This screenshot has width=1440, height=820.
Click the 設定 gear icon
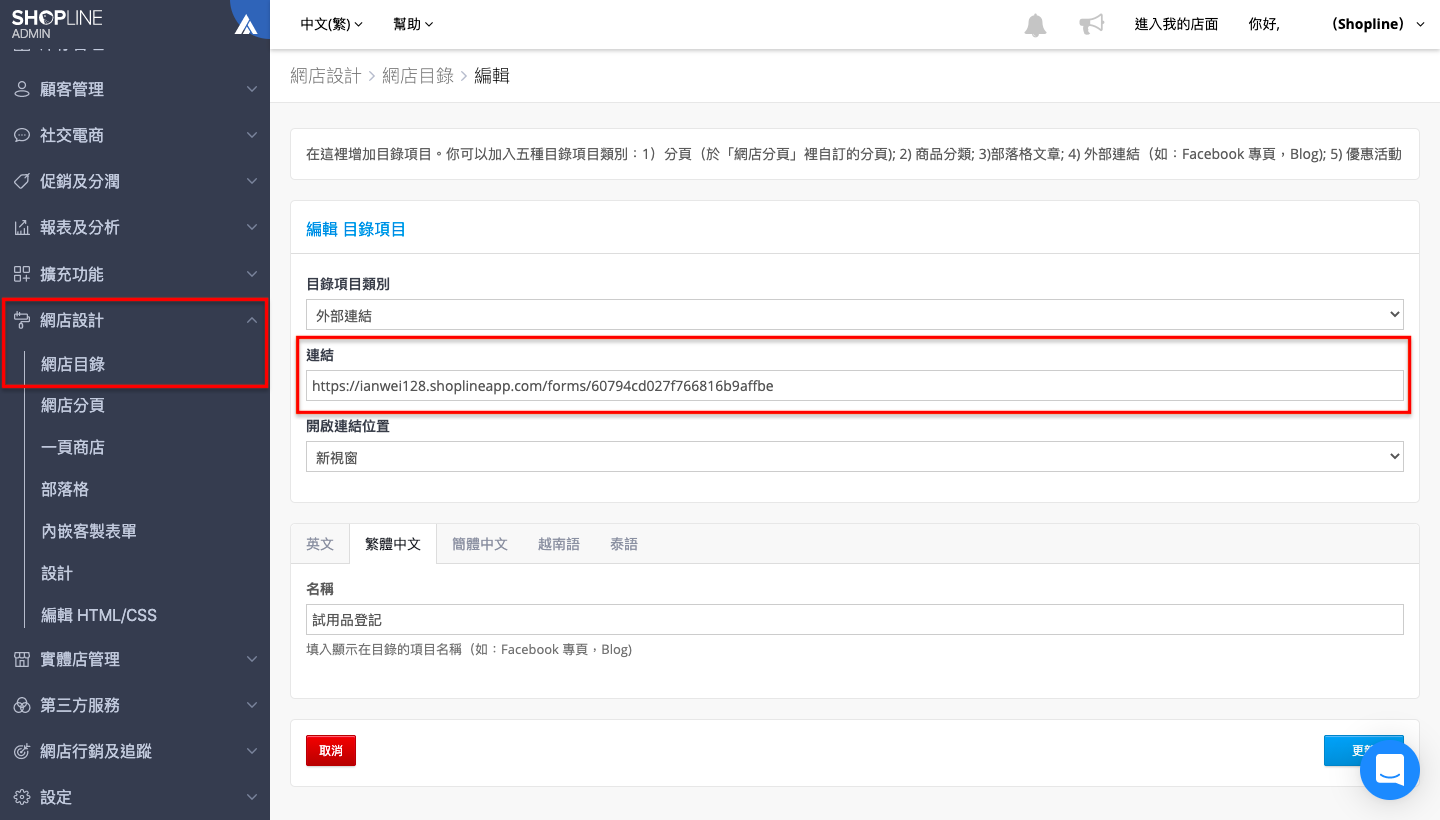(21, 797)
